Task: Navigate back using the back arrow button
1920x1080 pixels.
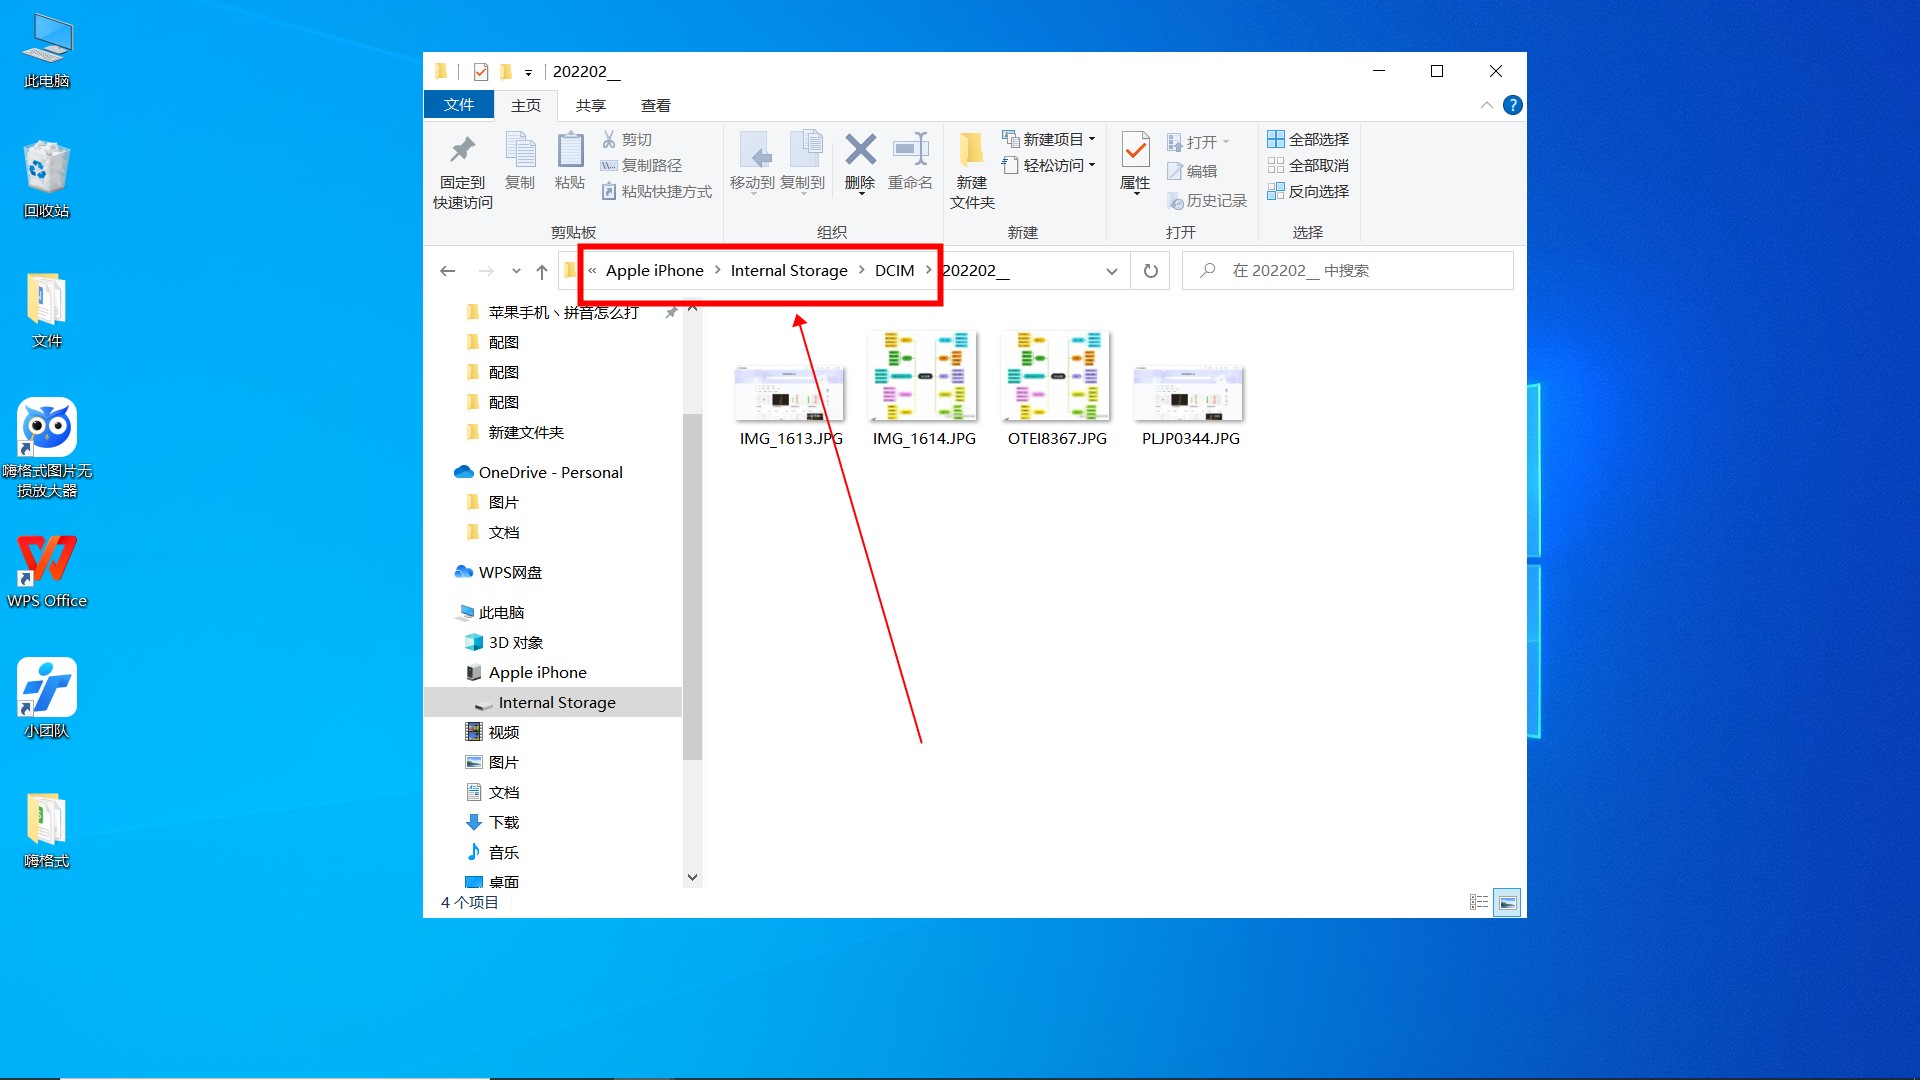Action: [450, 270]
